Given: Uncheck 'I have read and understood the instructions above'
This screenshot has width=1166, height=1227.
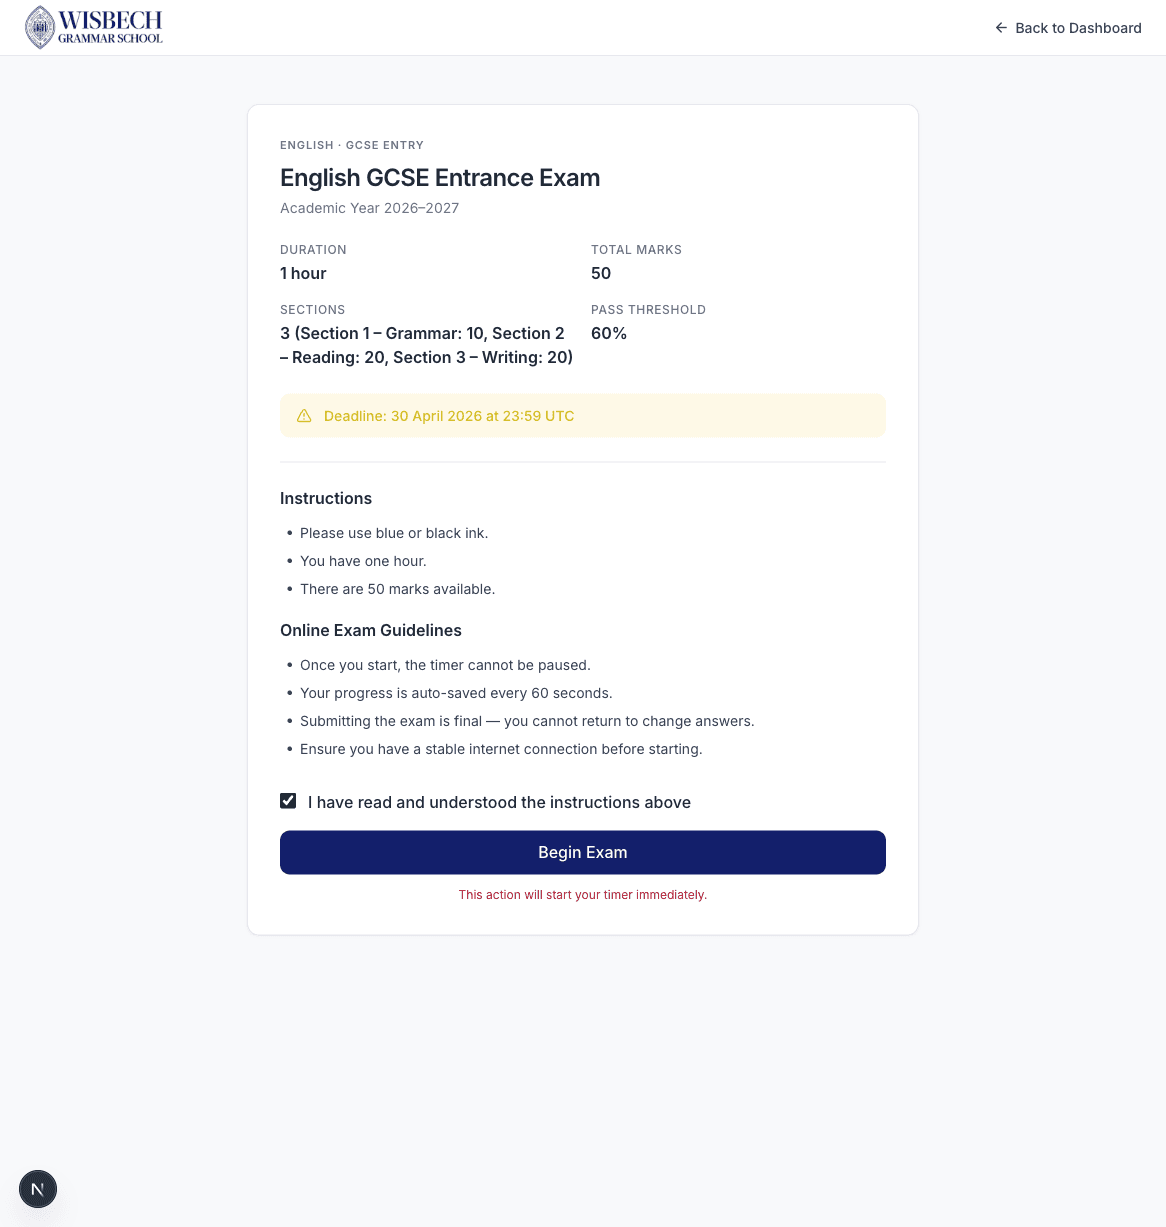Looking at the screenshot, I should [288, 800].
